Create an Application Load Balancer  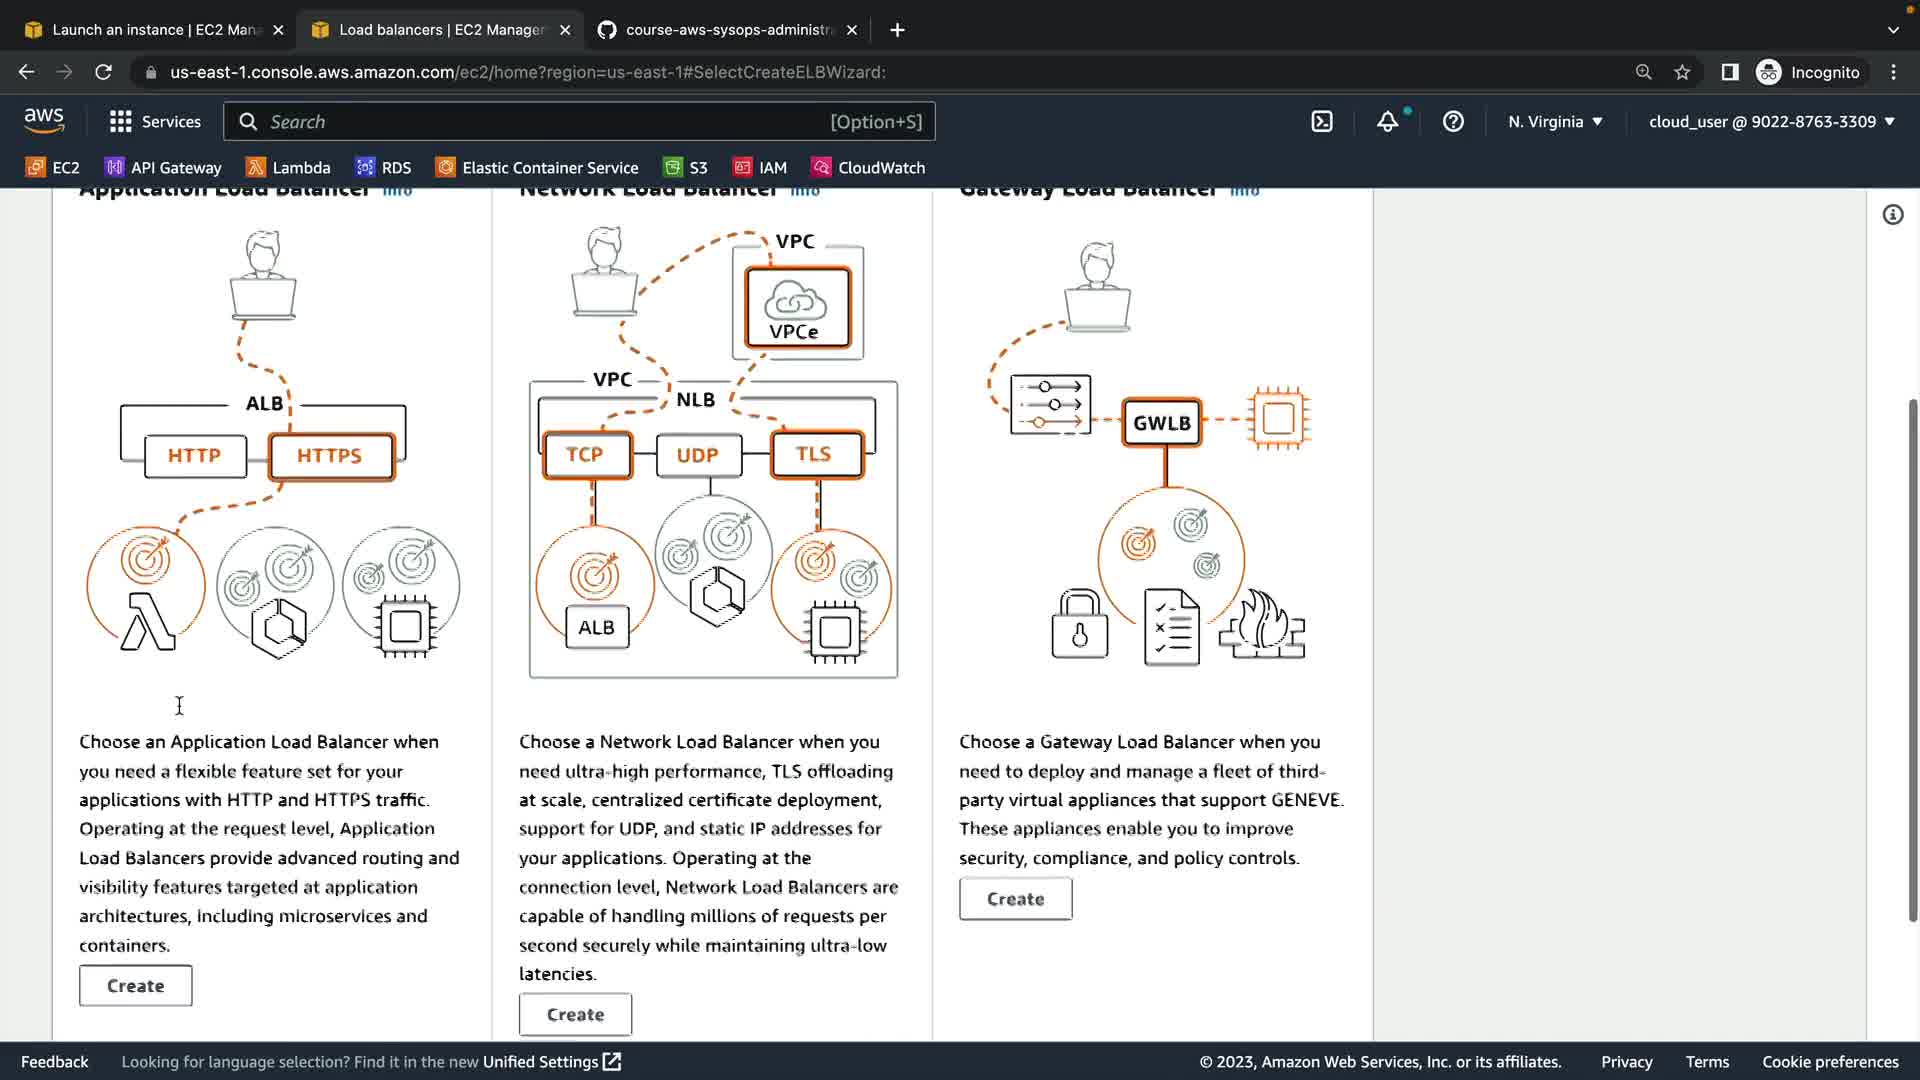point(136,986)
